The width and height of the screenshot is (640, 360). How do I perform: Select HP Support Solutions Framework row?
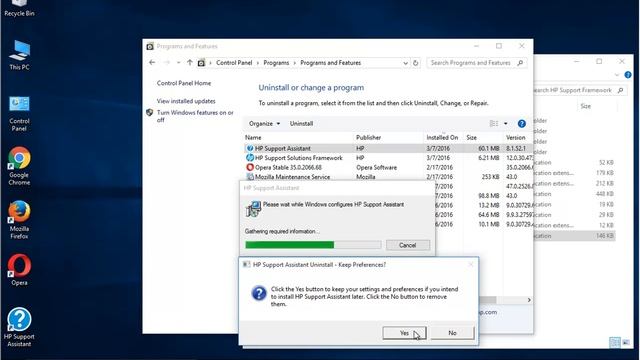point(388,158)
